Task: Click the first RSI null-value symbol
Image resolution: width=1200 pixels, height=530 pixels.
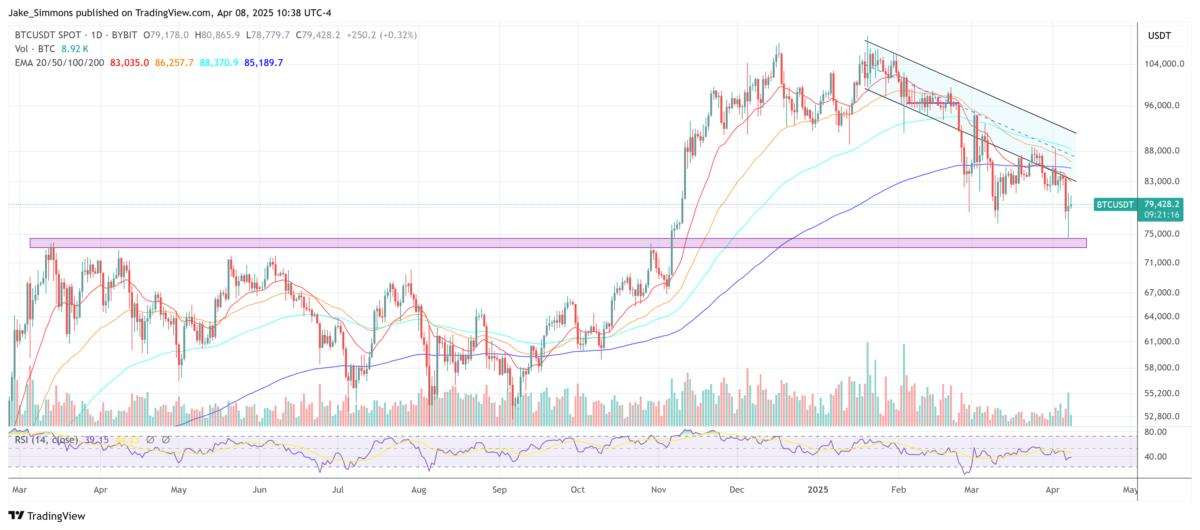Action: pos(151,438)
